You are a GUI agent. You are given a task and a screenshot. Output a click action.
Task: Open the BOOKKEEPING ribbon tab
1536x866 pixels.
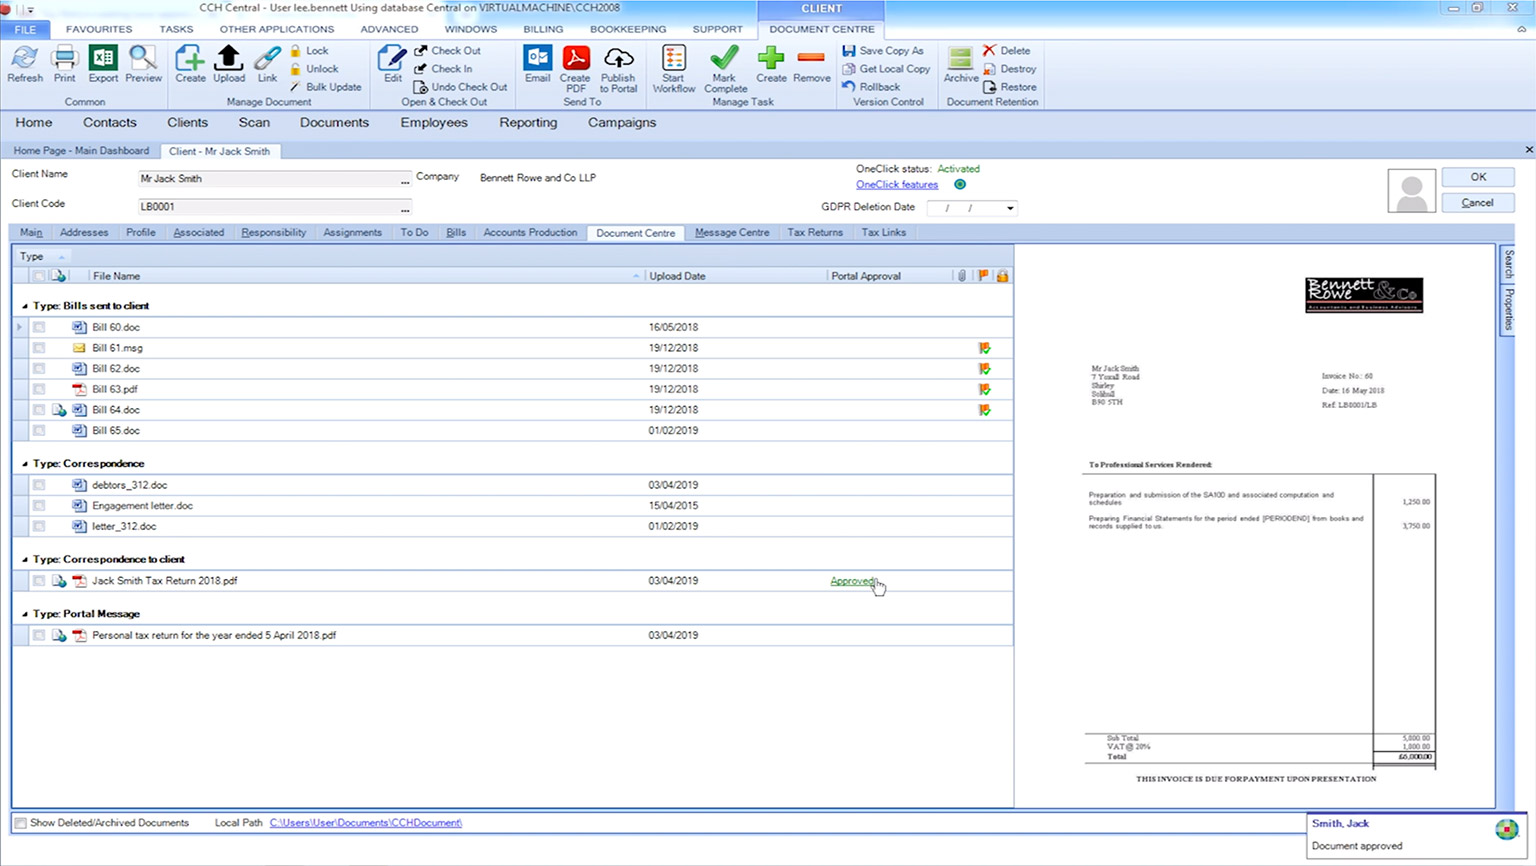627,29
